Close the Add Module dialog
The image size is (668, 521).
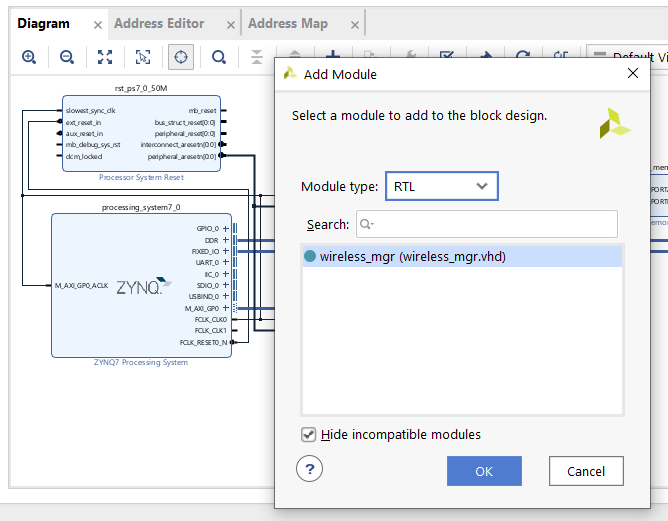pos(633,73)
